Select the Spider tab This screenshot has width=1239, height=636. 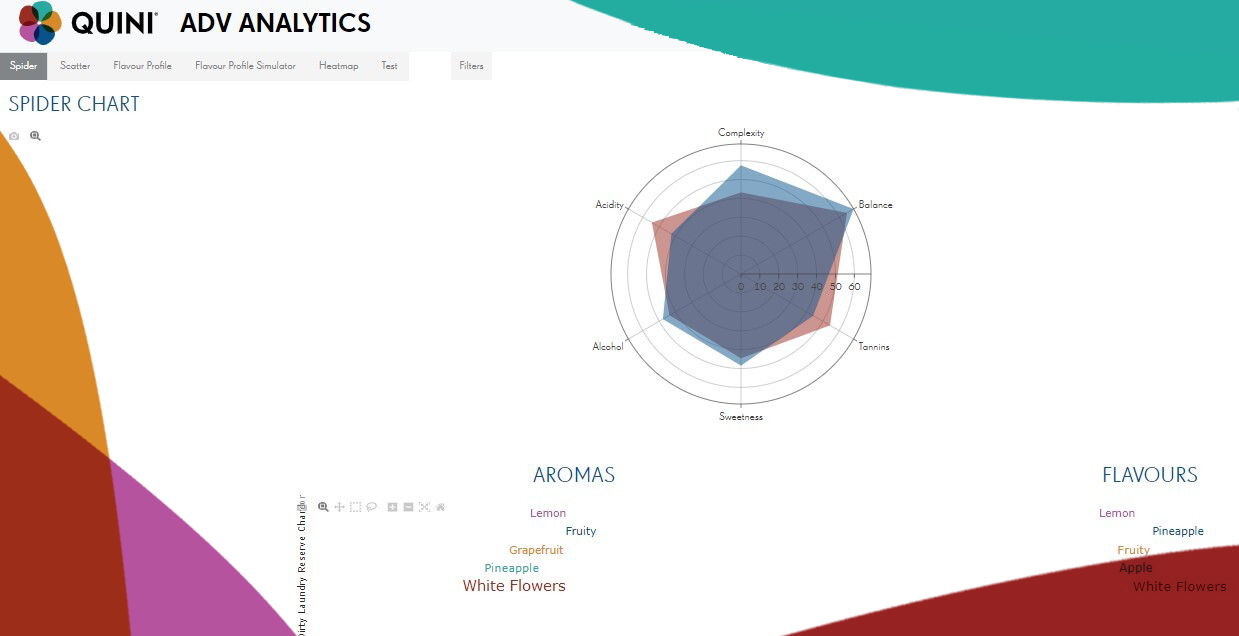(23, 66)
